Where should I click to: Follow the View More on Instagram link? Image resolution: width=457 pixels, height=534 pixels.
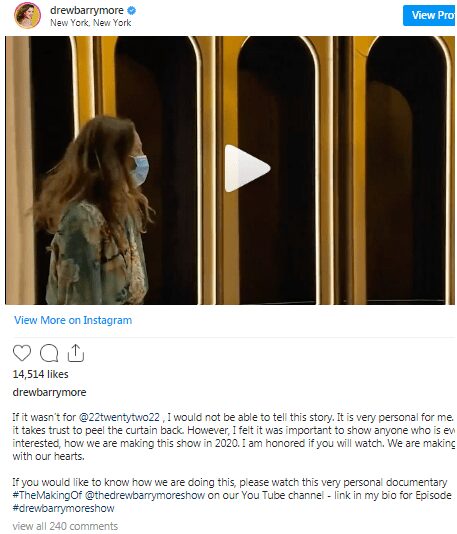click(x=73, y=320)
